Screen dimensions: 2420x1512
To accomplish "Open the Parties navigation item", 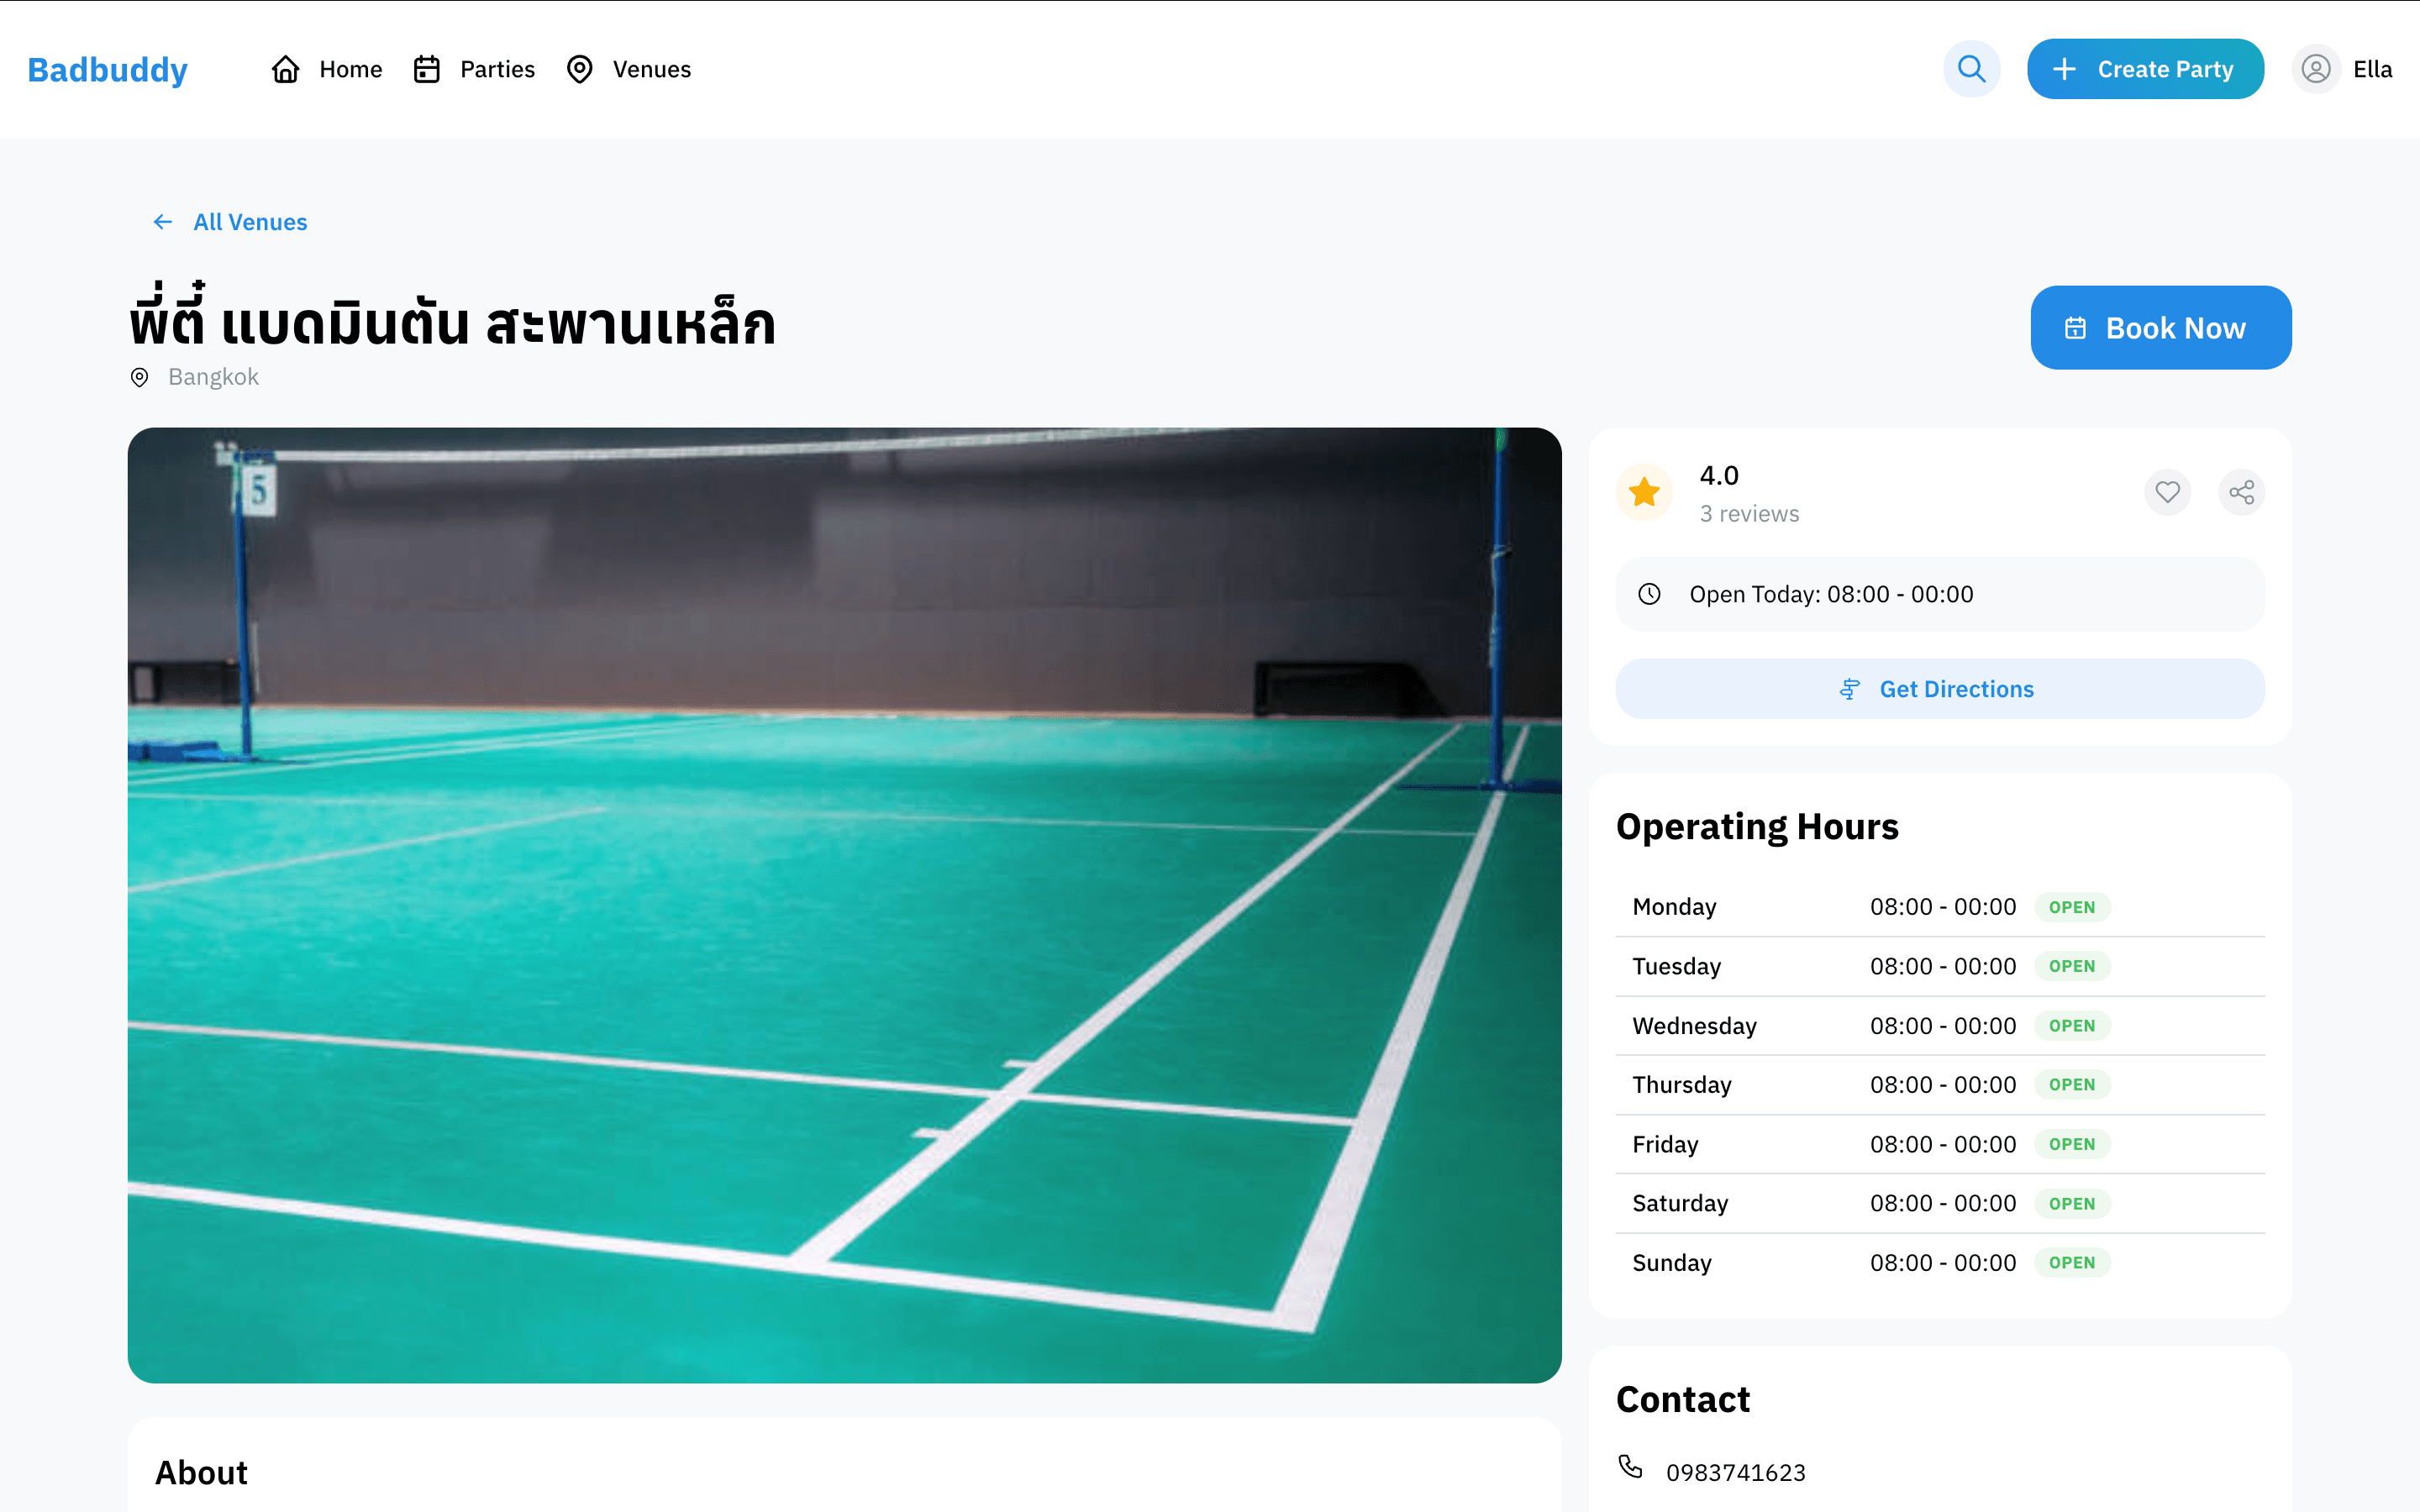I will [x=474, y=69].
